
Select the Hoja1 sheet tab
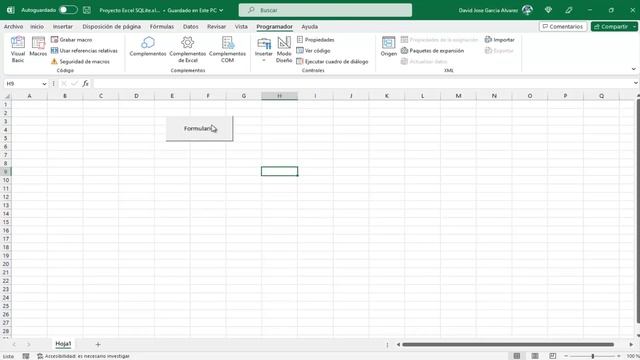tap(63, 344)
